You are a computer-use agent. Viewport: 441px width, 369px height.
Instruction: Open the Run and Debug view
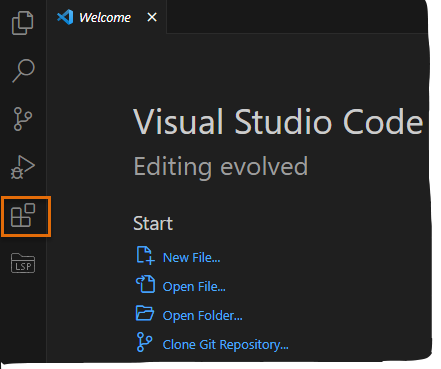(23, 167)
